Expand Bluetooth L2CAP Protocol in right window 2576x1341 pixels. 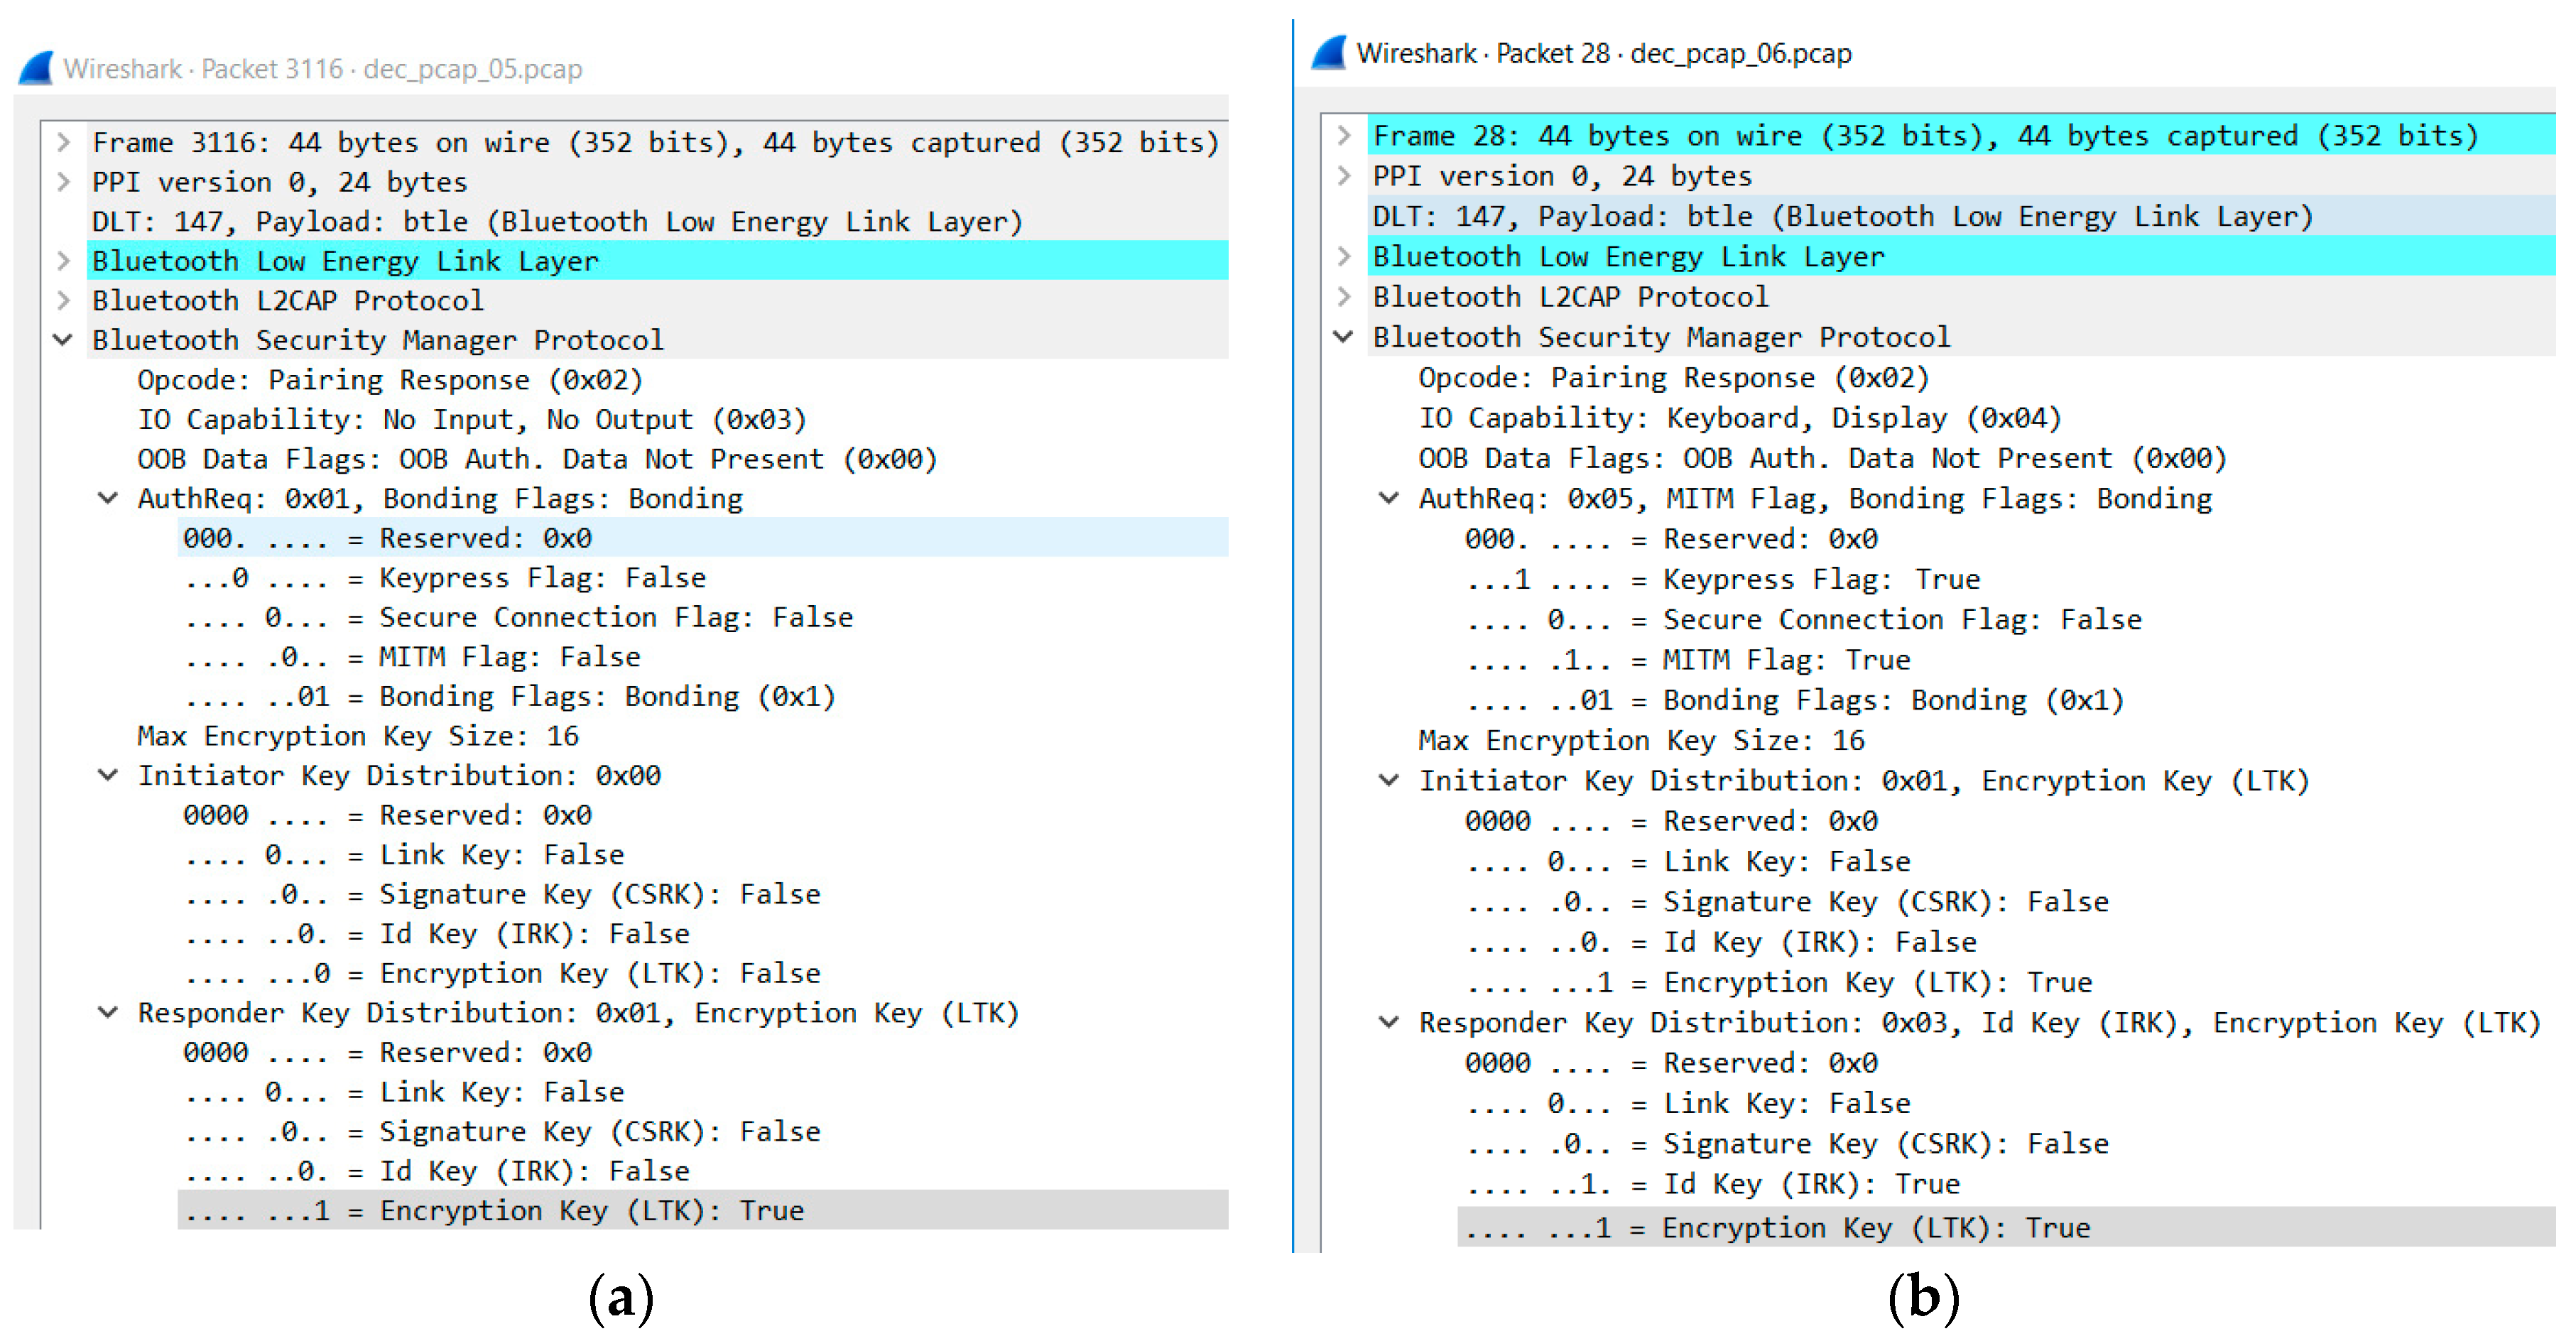pos(1344,296)
